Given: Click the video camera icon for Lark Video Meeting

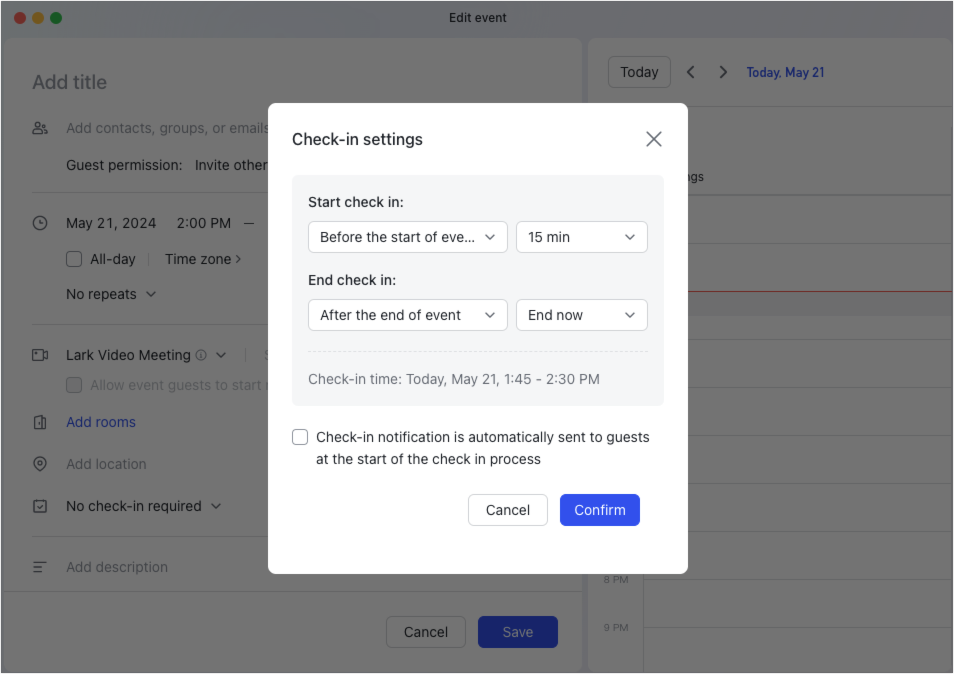Looking at the screenshot, I should (40, 355).
